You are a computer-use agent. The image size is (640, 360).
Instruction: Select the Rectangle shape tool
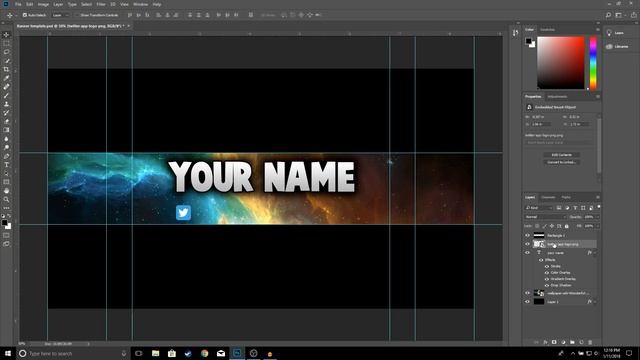(x=6, y=182)
